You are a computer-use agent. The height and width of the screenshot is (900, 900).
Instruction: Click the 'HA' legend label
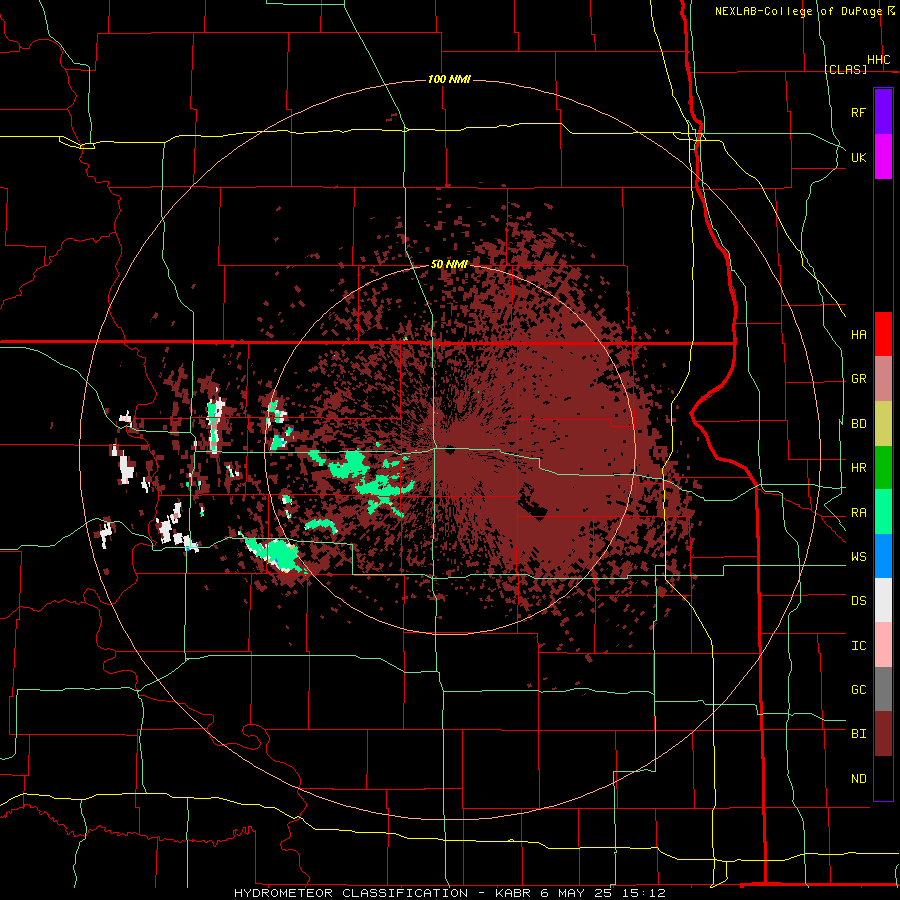[858, 335]
